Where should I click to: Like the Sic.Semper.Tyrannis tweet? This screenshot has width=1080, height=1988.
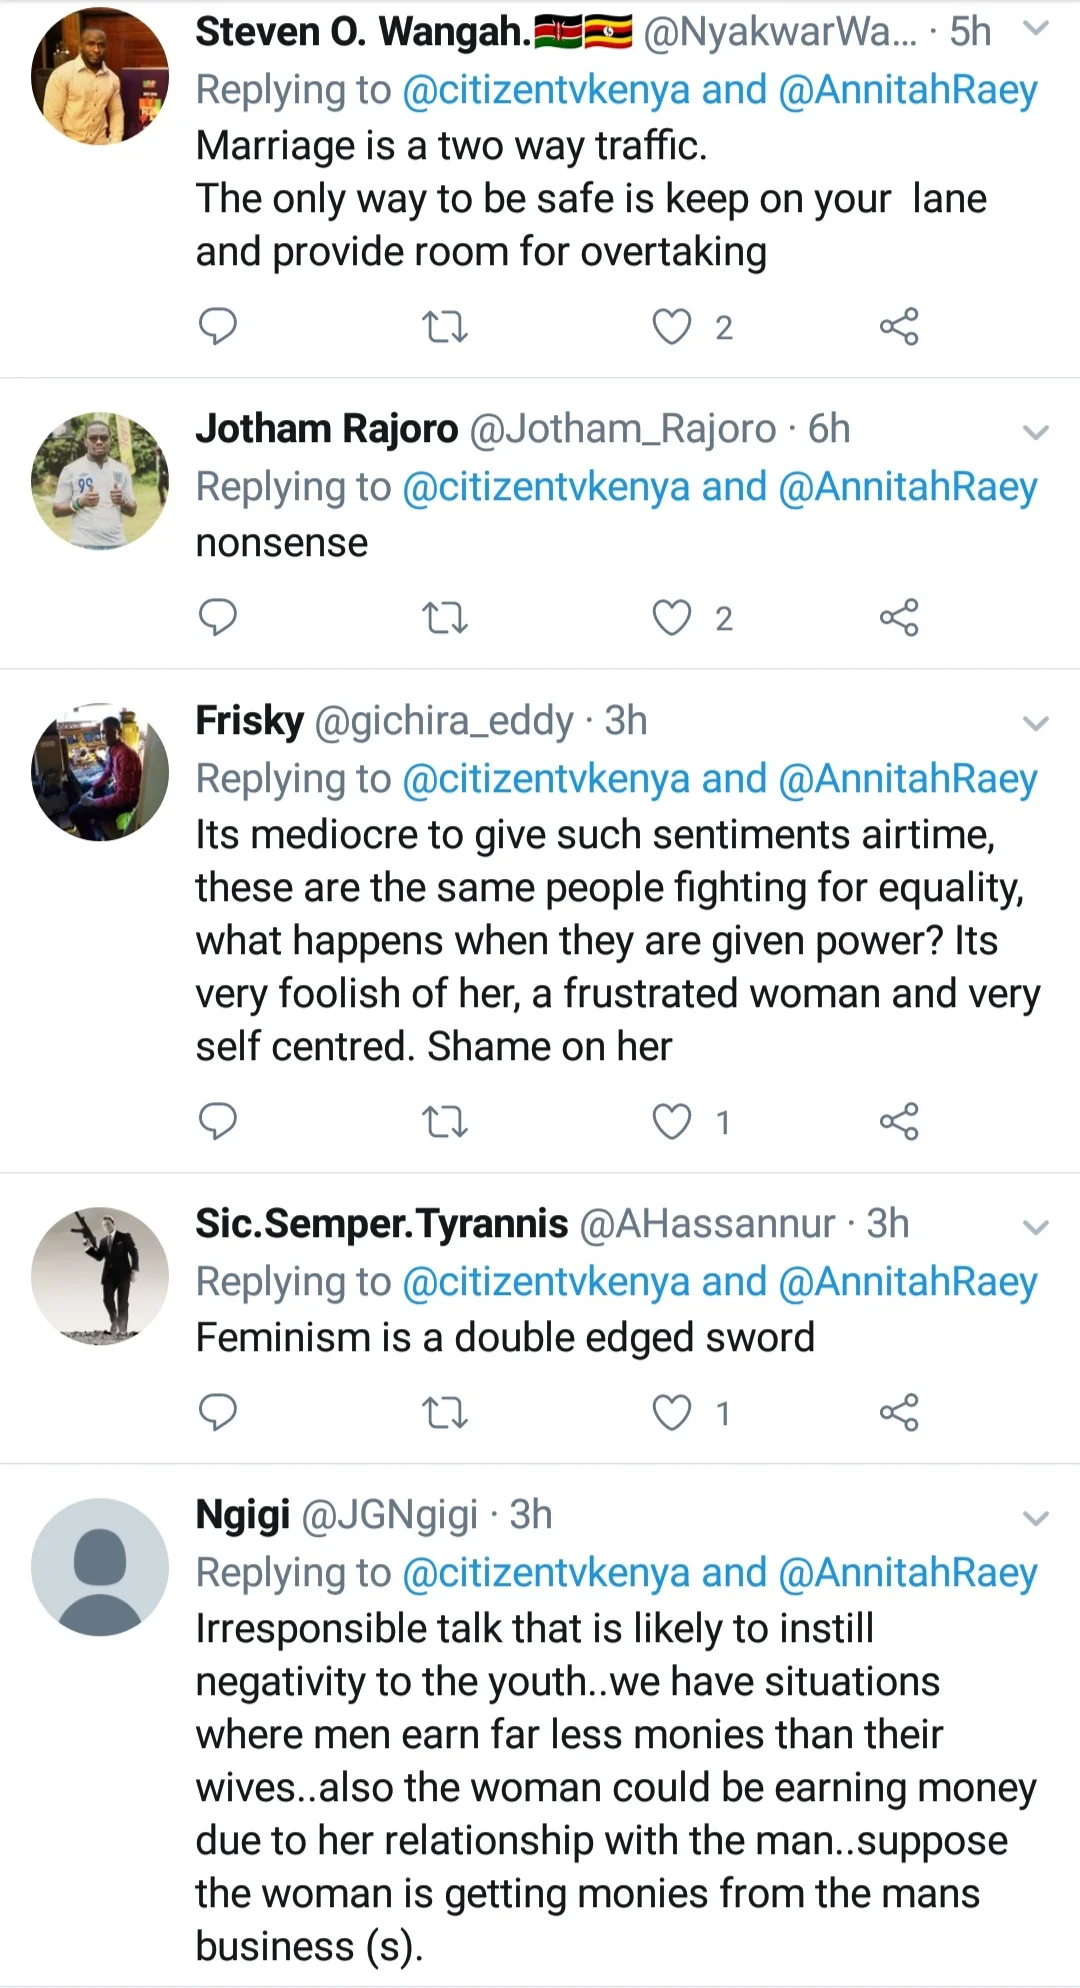pos(672,1413)
